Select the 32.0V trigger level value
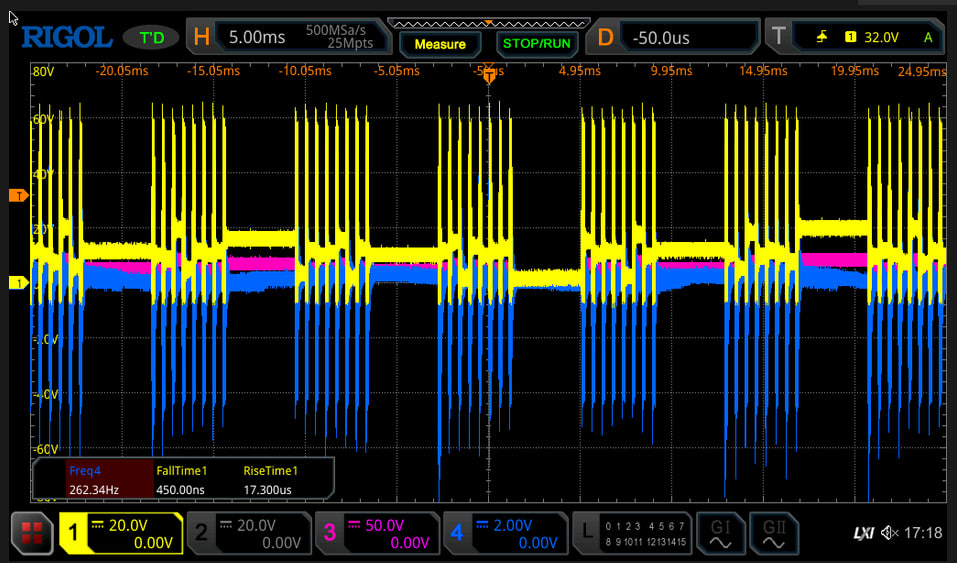The height and width of the screenshot is (563, 957). [x=881, y=37]
